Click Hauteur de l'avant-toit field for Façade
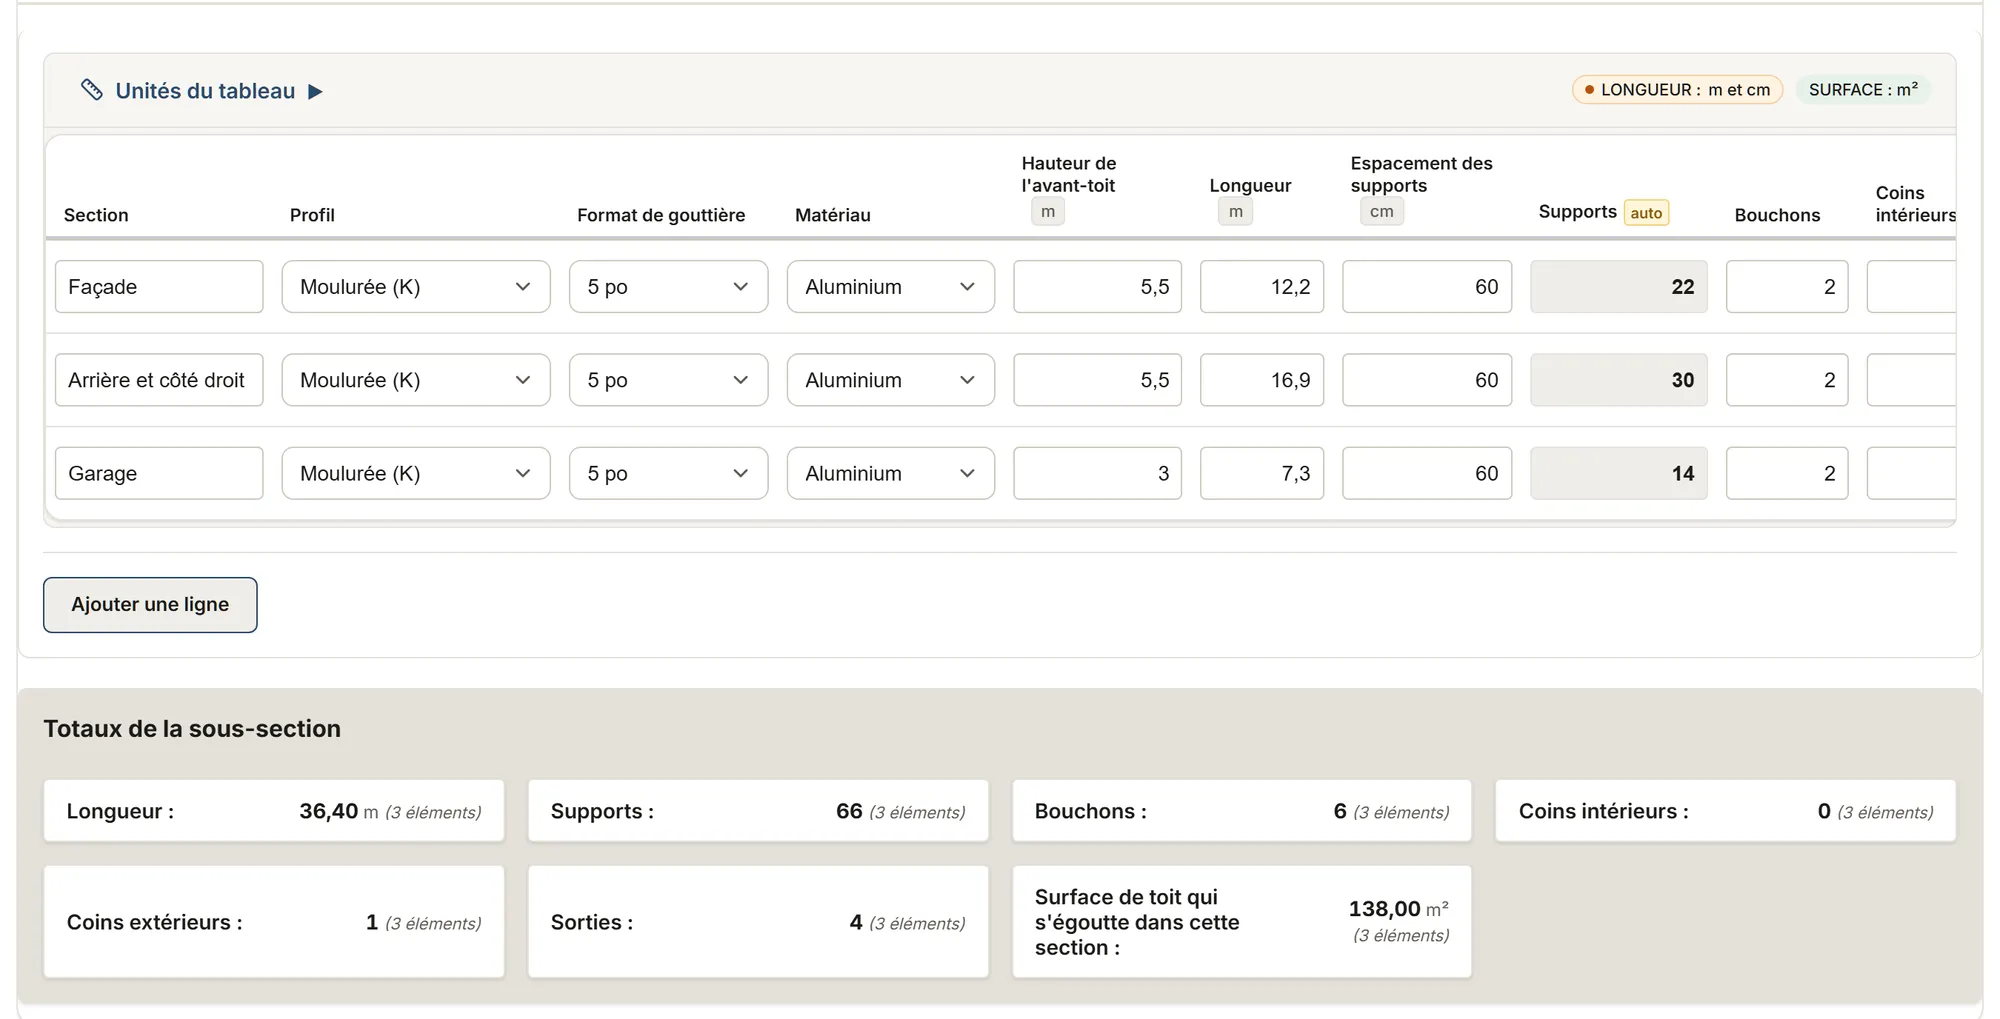The height and width of the screenshot is (1019, 2000). coord(1097,287)
